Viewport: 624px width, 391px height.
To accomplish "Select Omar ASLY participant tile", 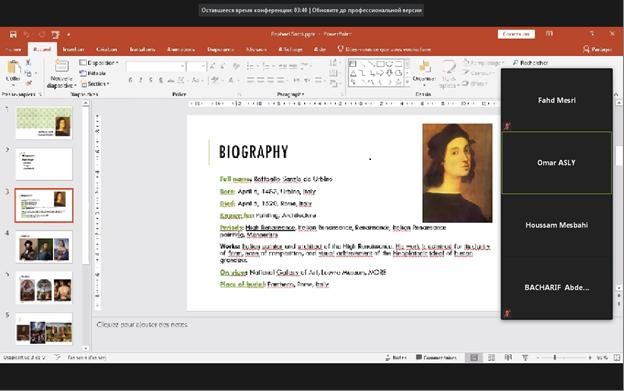I will [x=556, y=163].
